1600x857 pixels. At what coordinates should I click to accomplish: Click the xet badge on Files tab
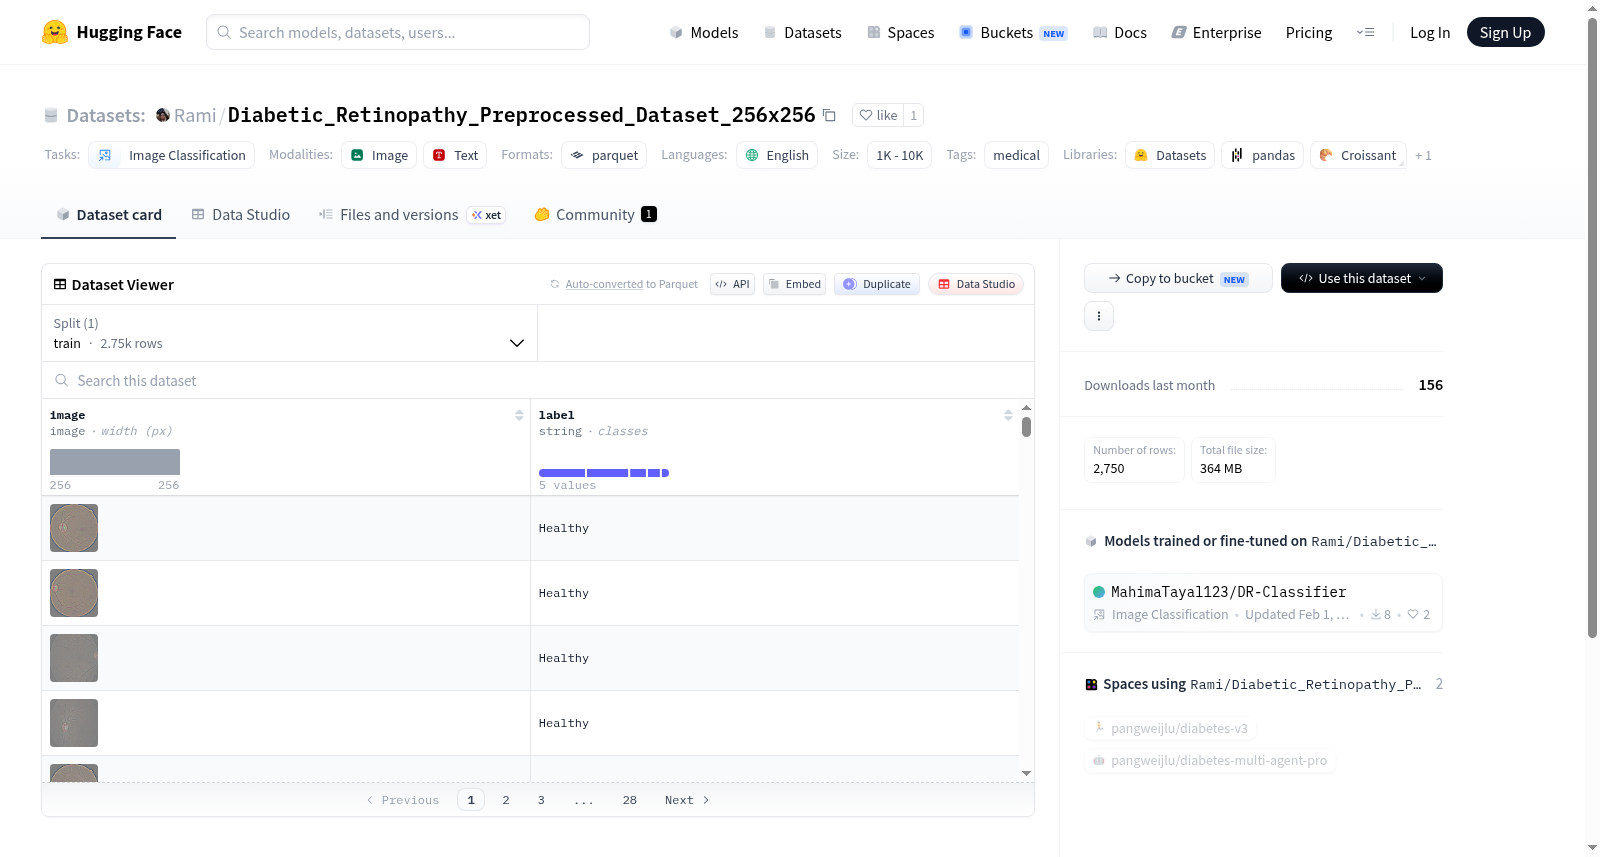point(487,215)
